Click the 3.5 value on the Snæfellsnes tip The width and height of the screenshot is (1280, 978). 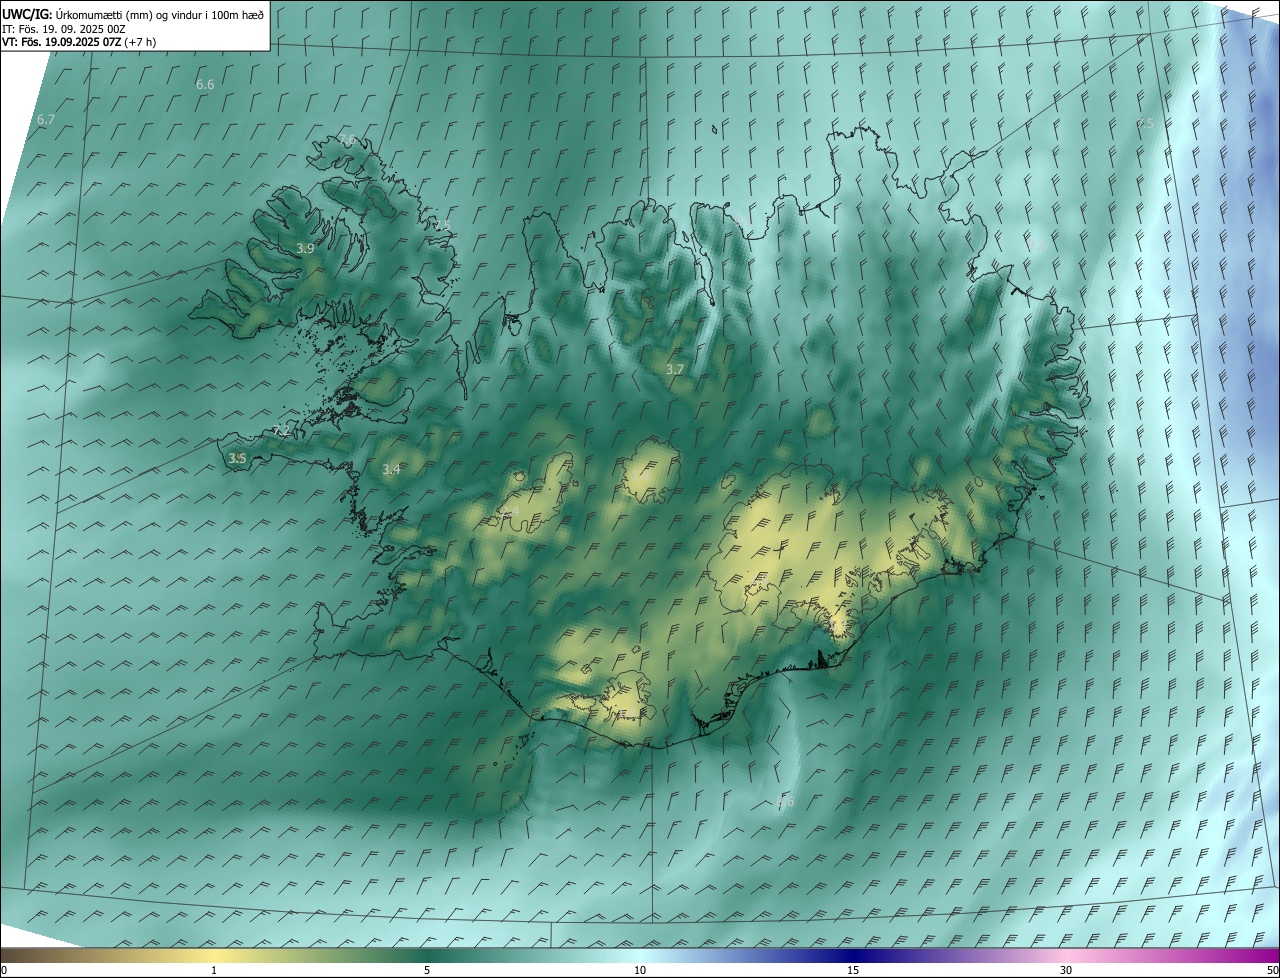point(237,458)
